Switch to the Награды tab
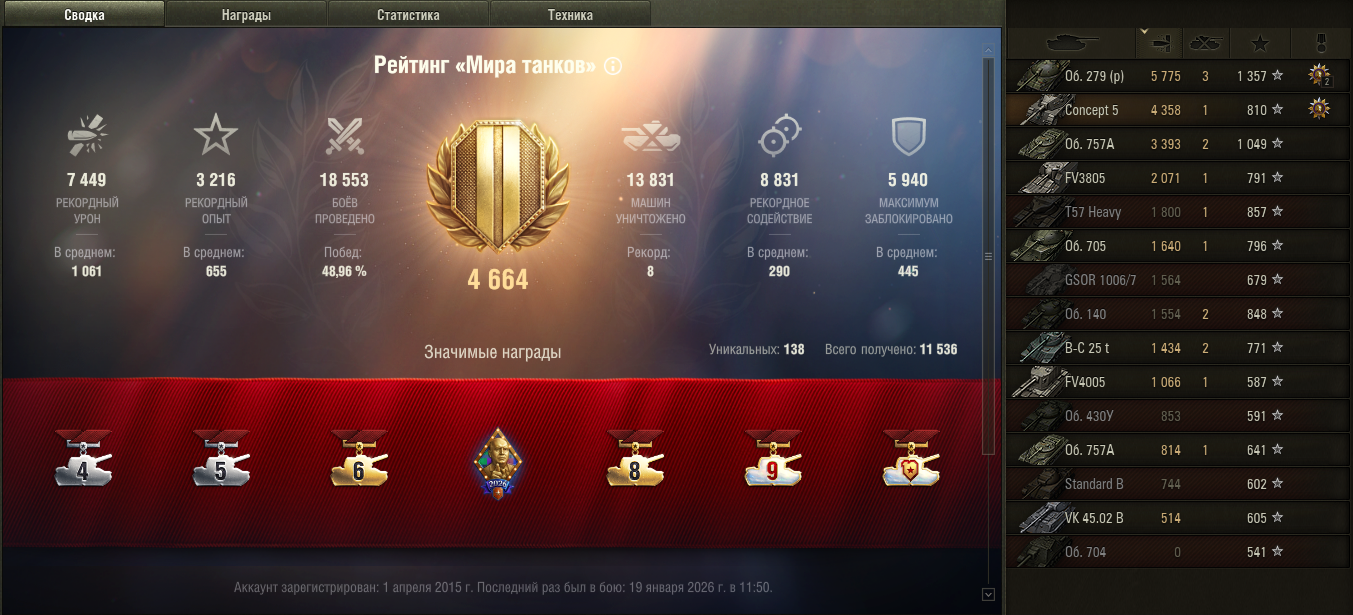 (x=246, y=14)
